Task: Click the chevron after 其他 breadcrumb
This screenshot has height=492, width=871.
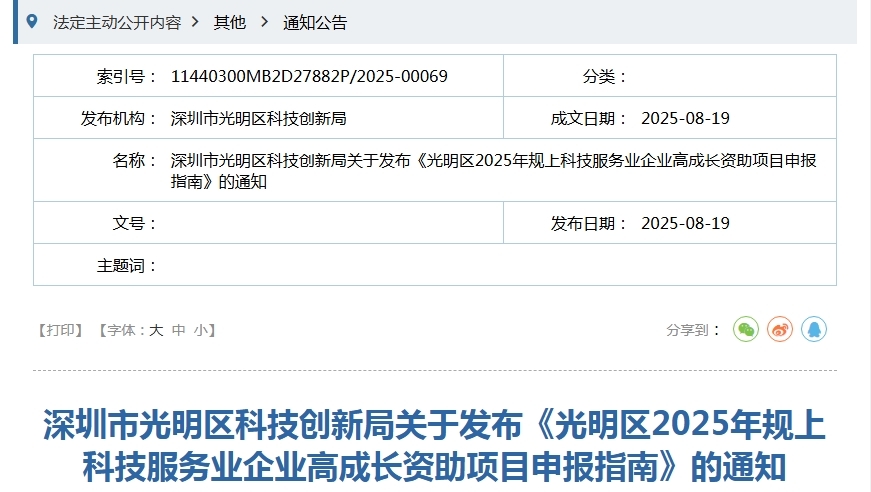Action: (264, 22)
